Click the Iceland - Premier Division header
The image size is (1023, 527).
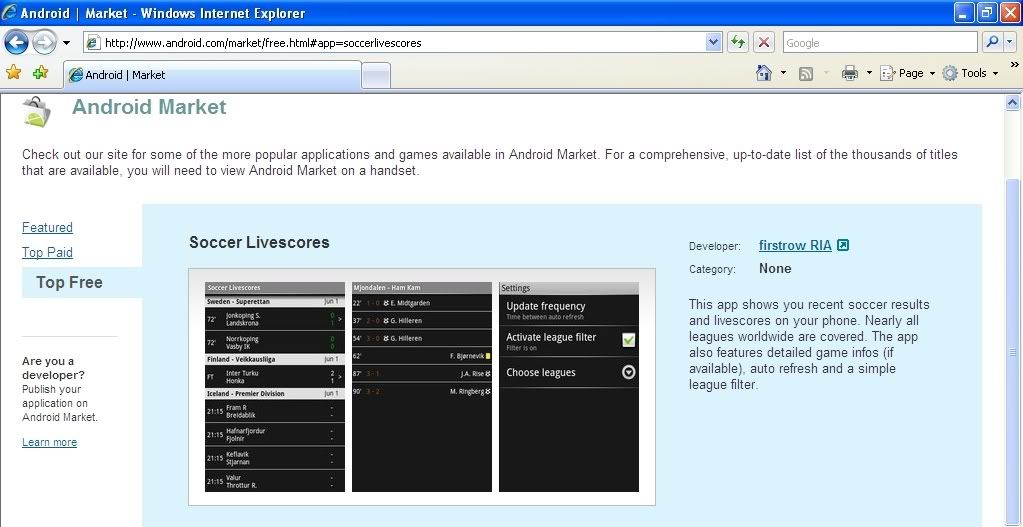point(275,393)
